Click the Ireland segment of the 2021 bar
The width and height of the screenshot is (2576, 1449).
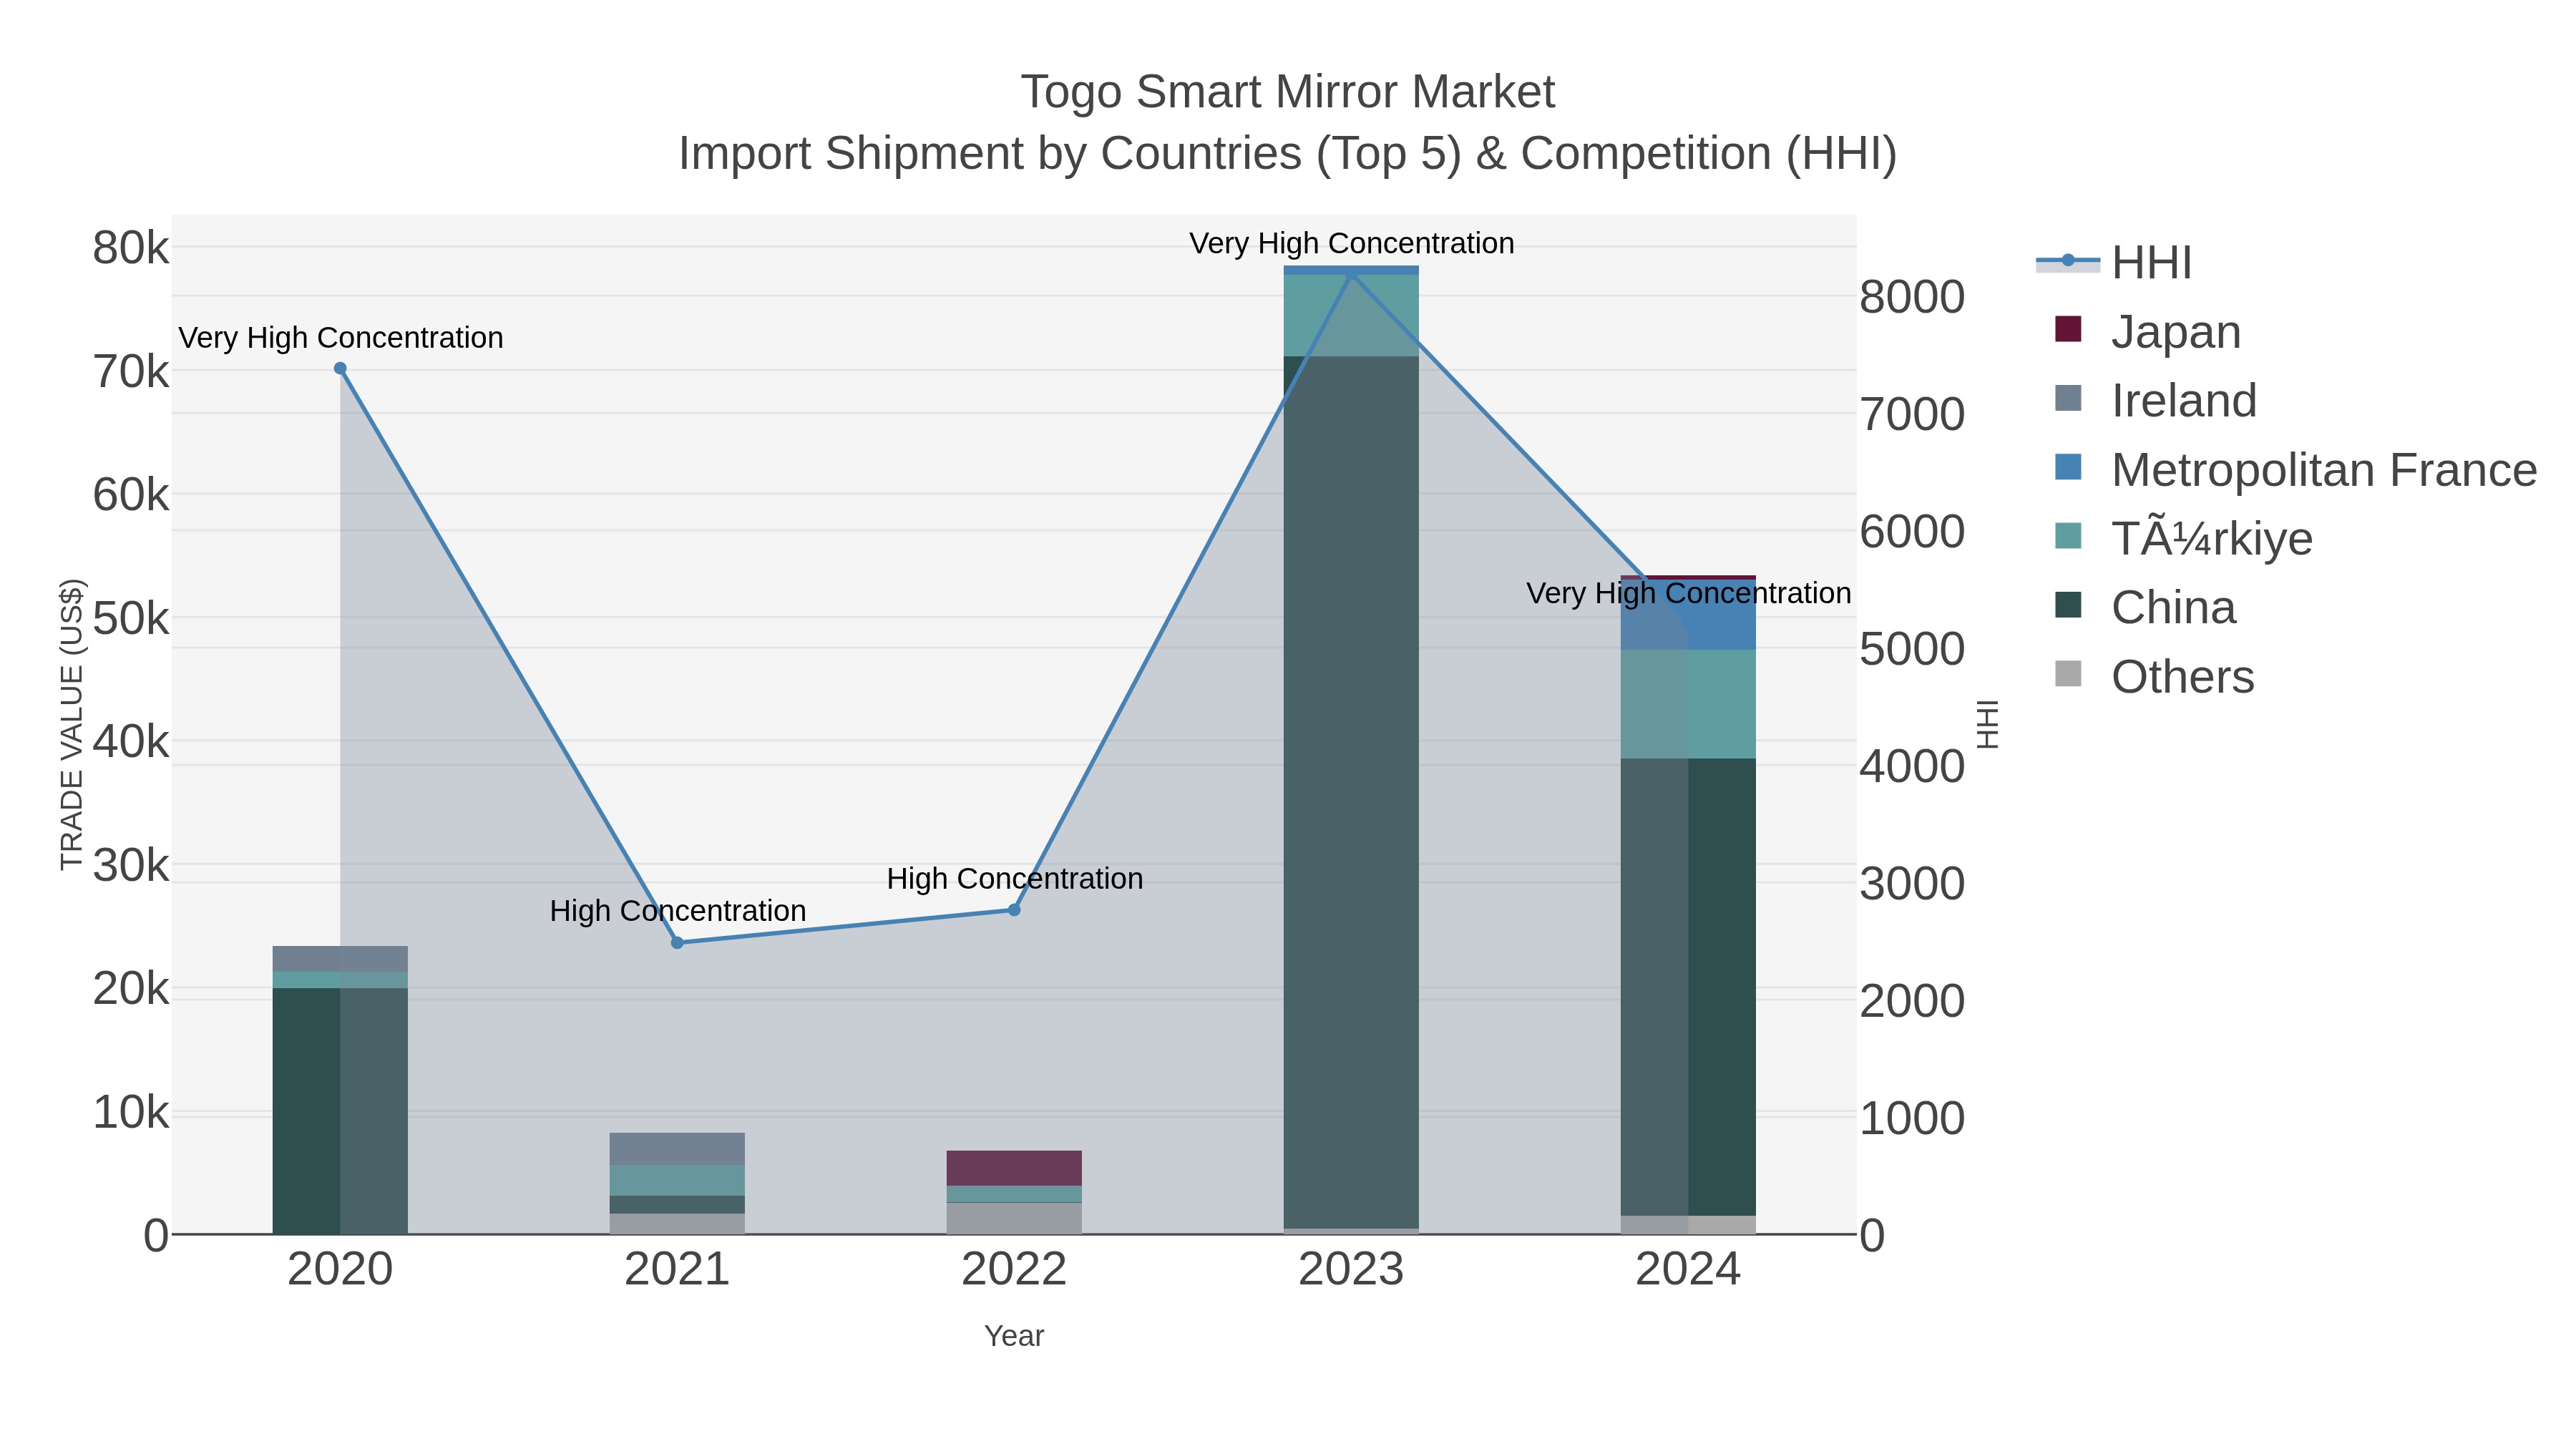point(677,1149)
